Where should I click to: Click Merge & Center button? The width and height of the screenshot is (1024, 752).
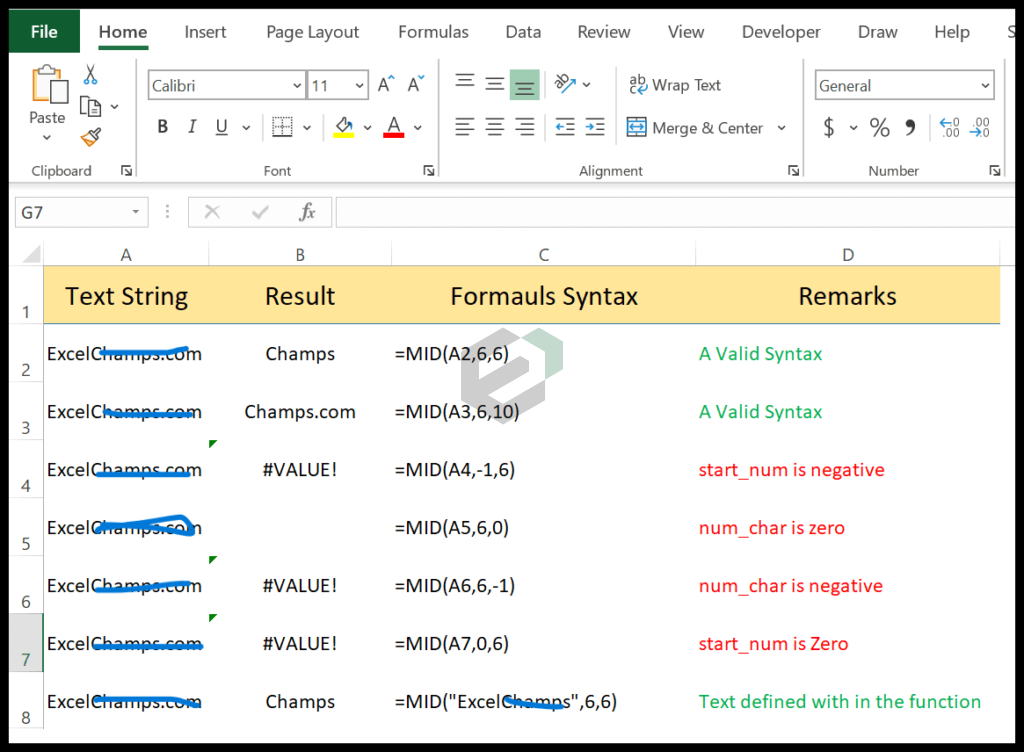(695, 127)
